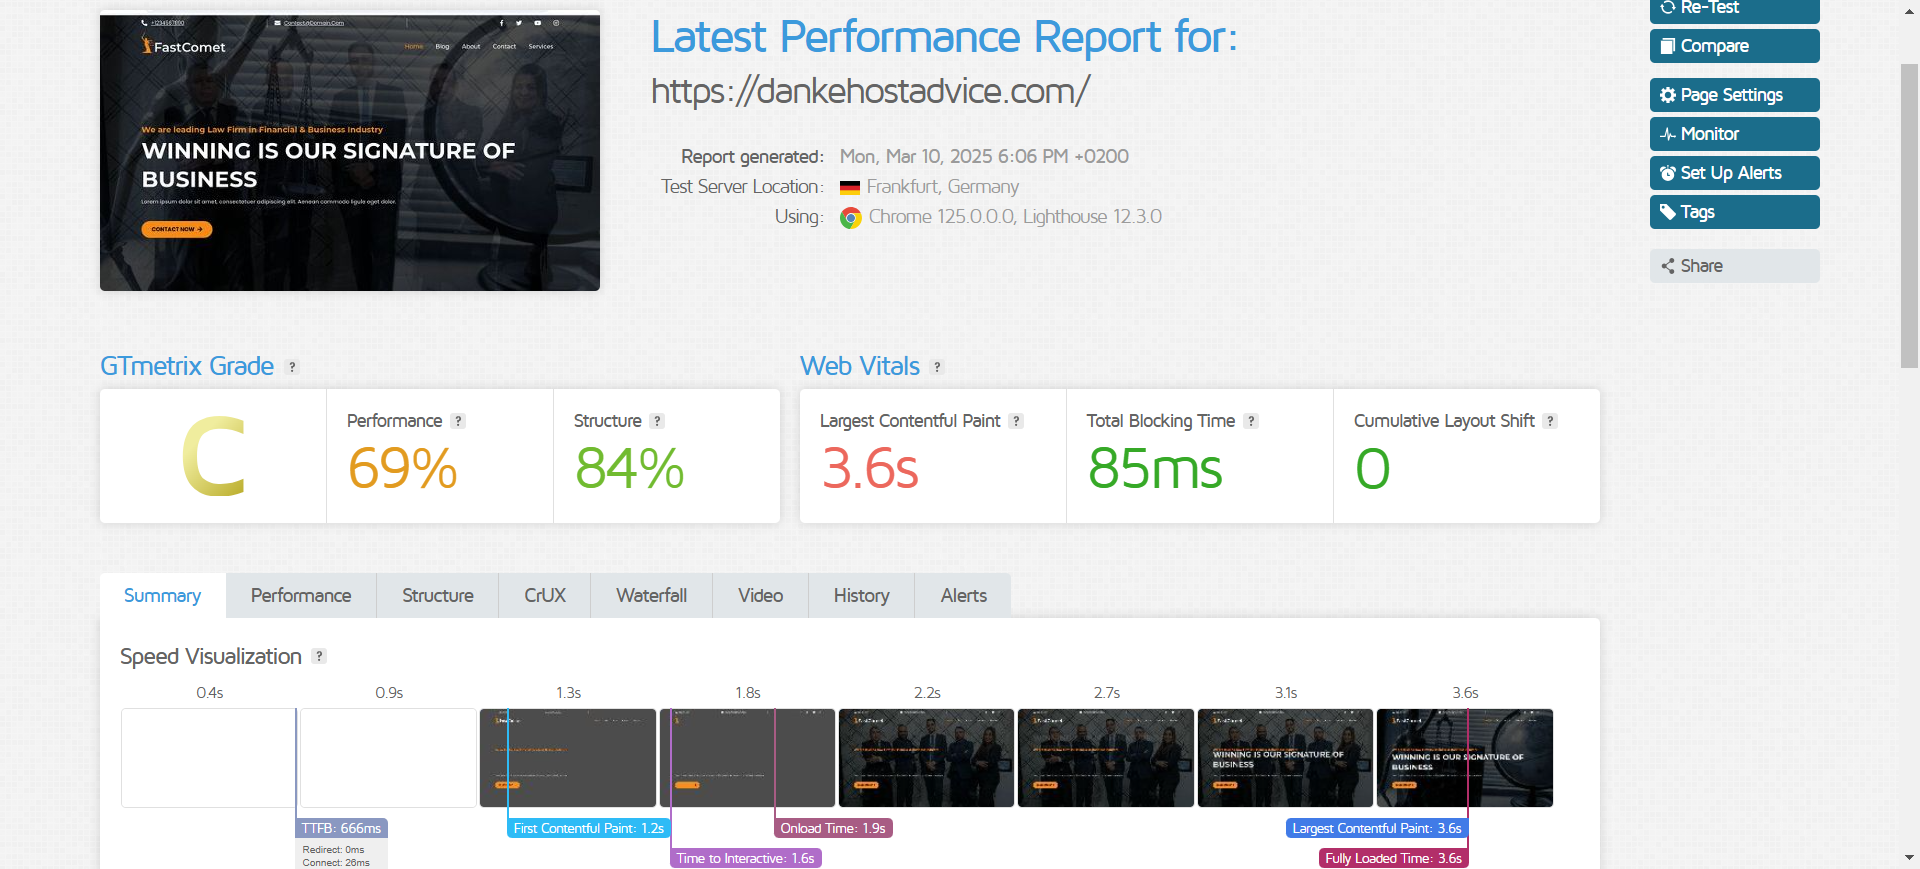
Task: Click the Monitor button
Action: tap(1734, 134)
